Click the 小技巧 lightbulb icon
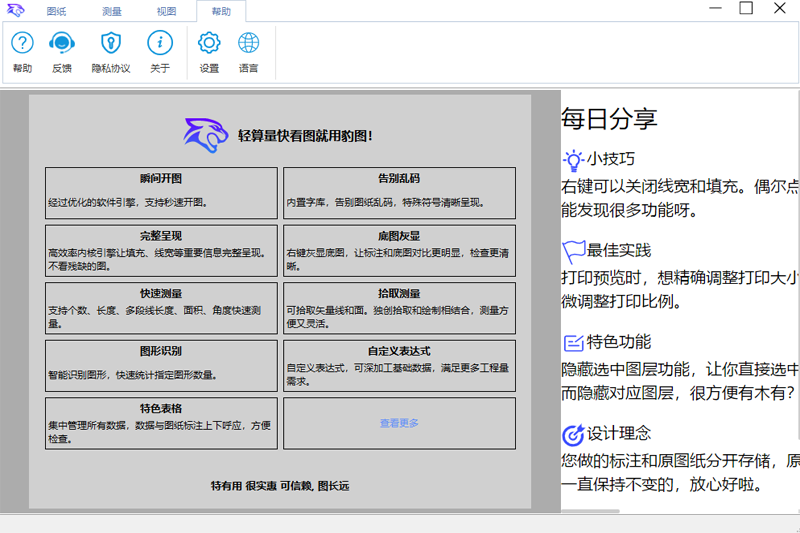800x533 pixels. (x=572, y=159)
